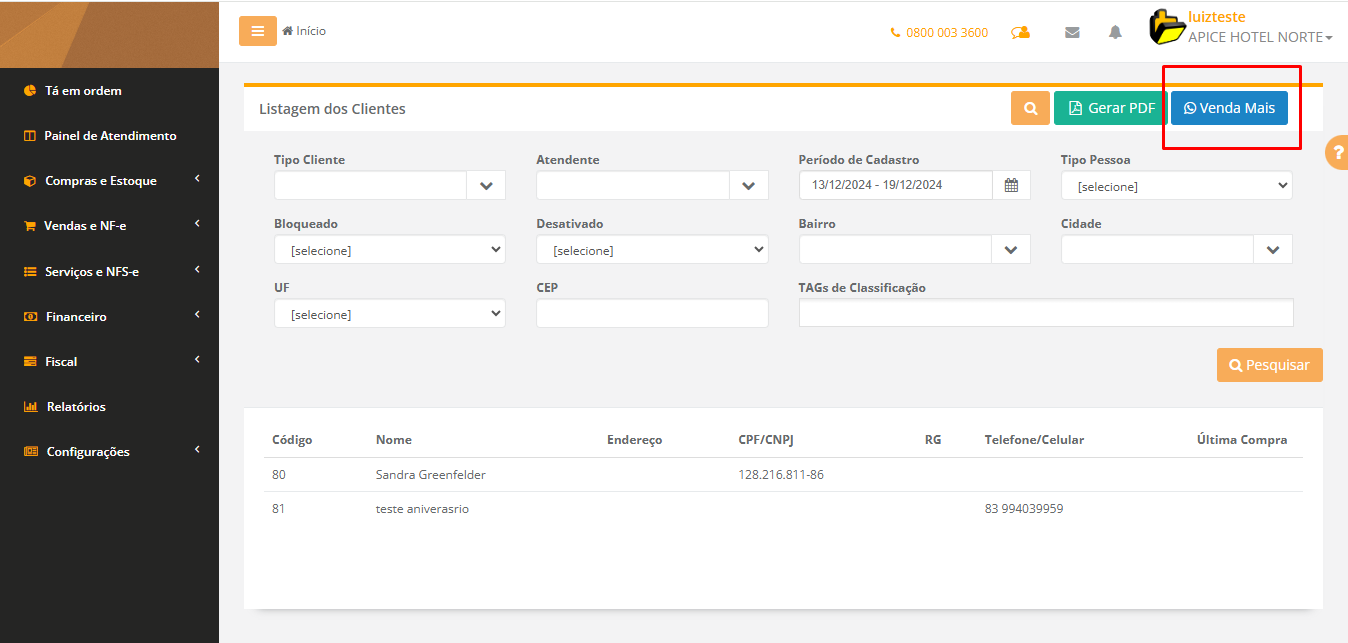Expand Compras e Estoque sidebar menu
Viewport: 1348px width, 643px height.
101,181
